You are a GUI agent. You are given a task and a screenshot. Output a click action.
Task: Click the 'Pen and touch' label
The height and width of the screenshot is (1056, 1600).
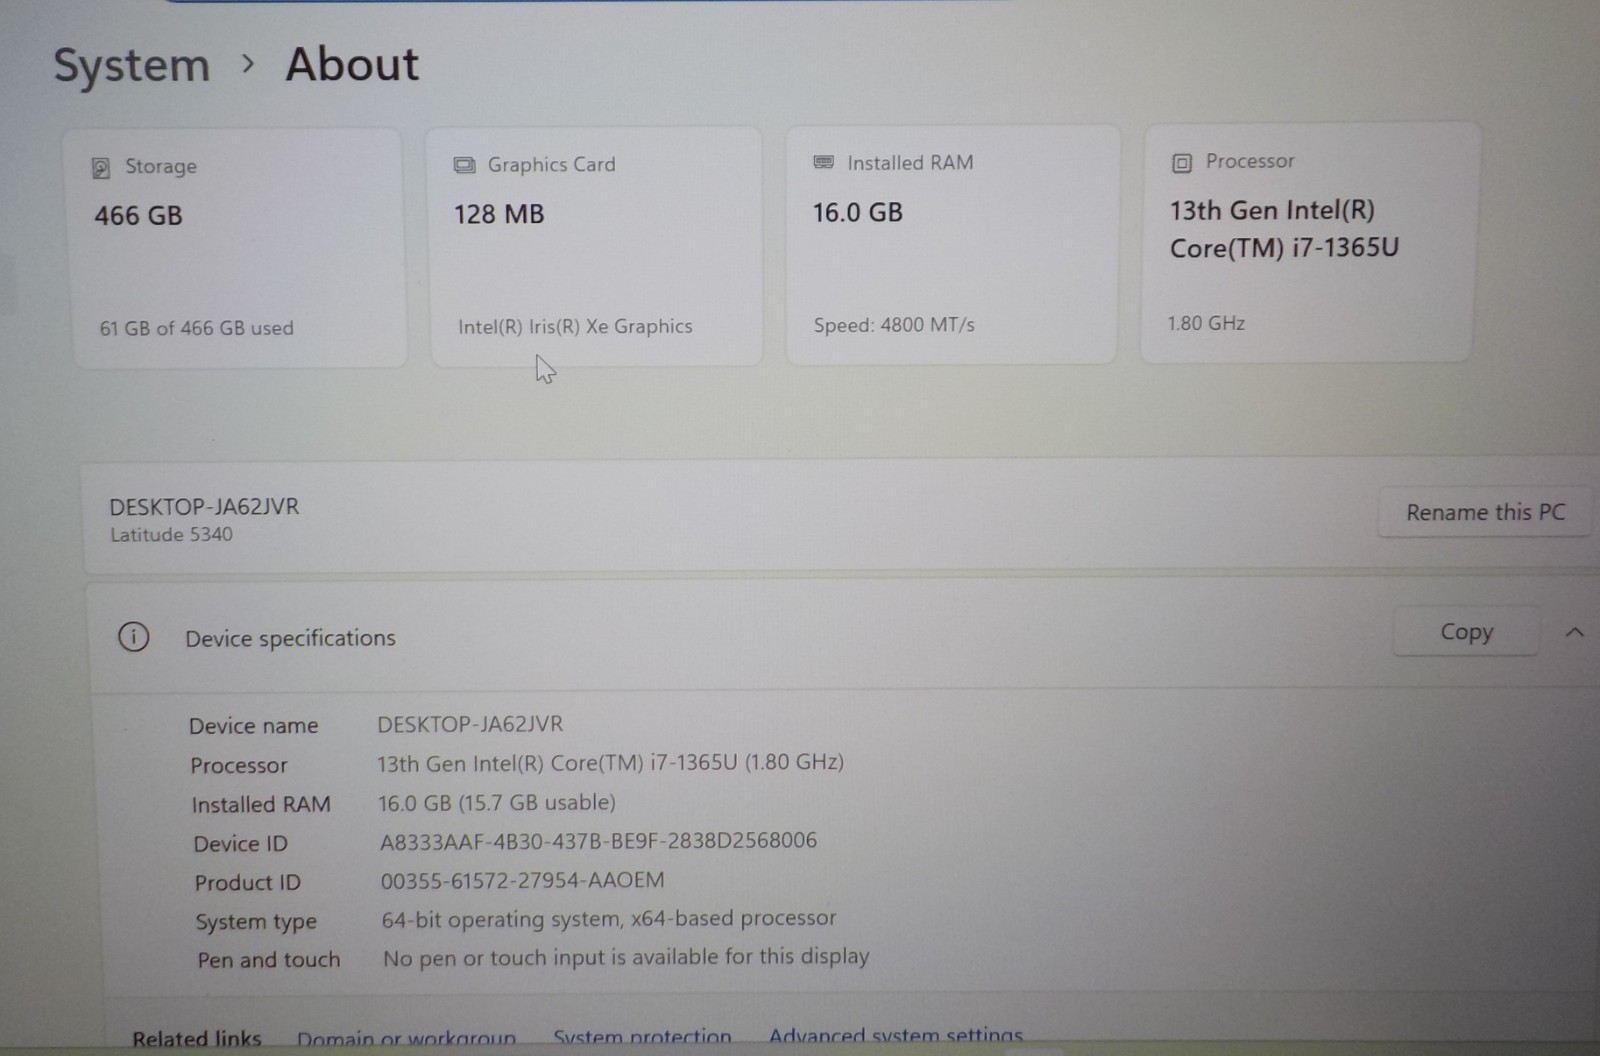coord(269,960)
